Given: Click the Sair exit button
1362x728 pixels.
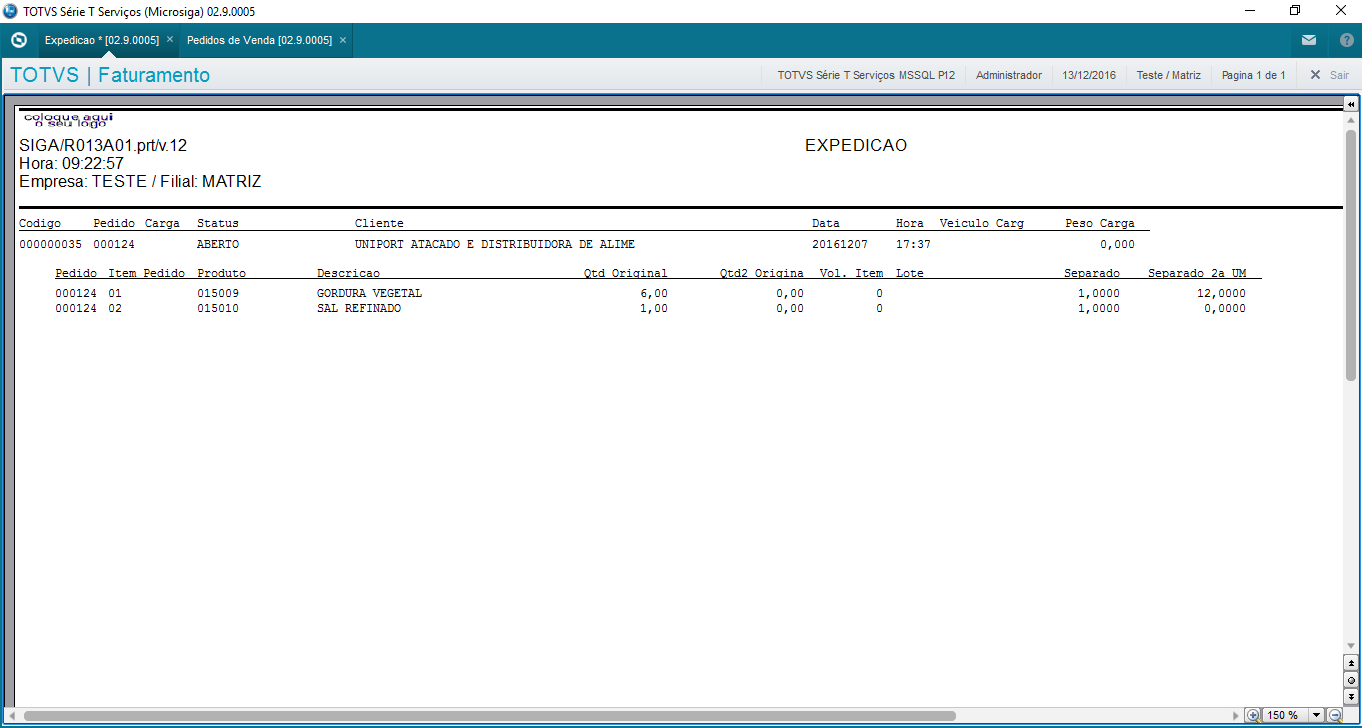Looking at the screenshot, I should [1329, 75].
